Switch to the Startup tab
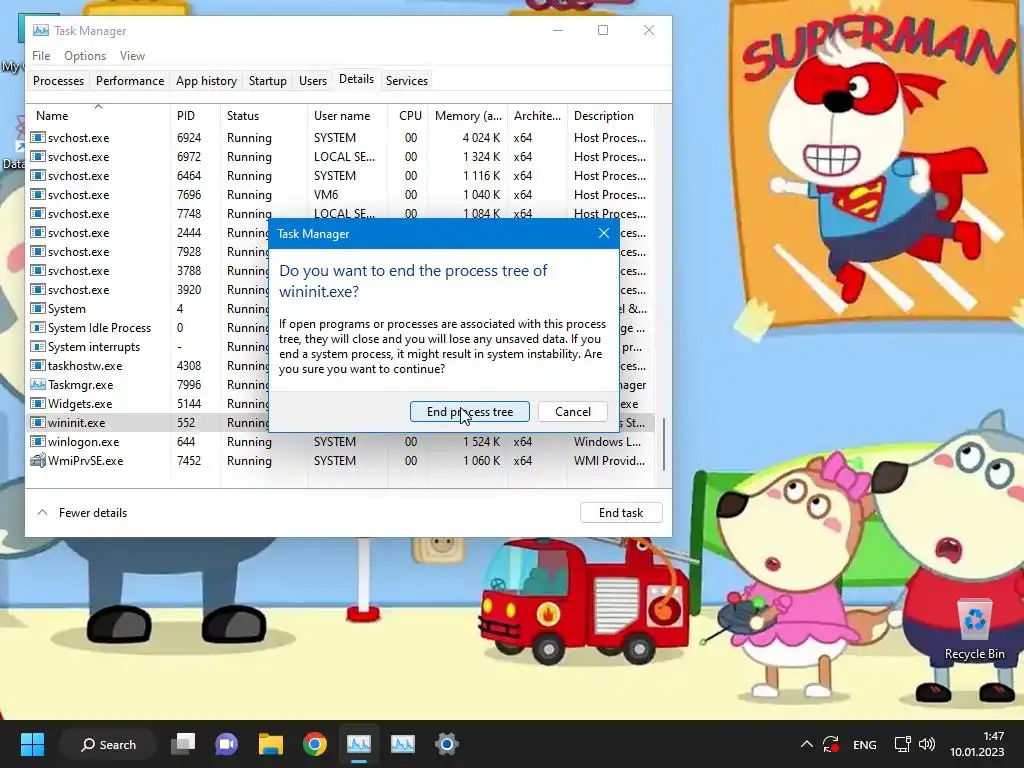 pyautogui.click(x=268, y=80)
